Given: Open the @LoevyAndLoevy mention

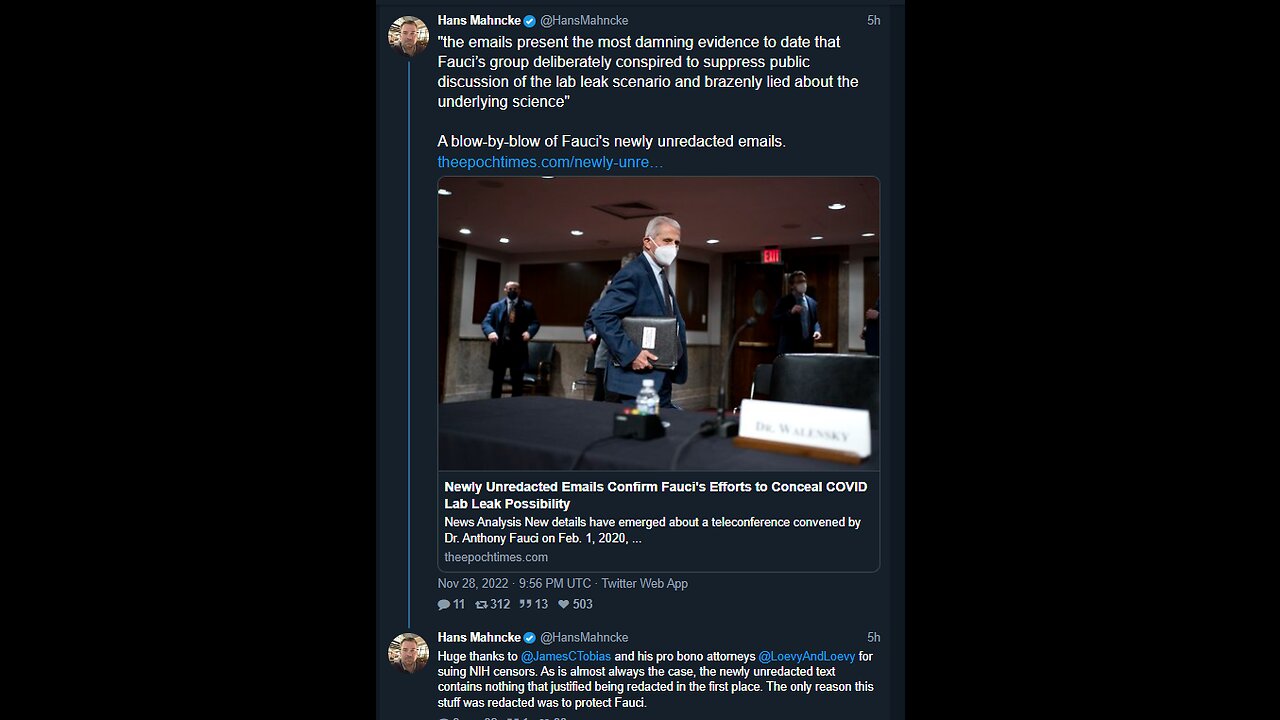Looking at the screenshot, I should click(x=806, y=657).
